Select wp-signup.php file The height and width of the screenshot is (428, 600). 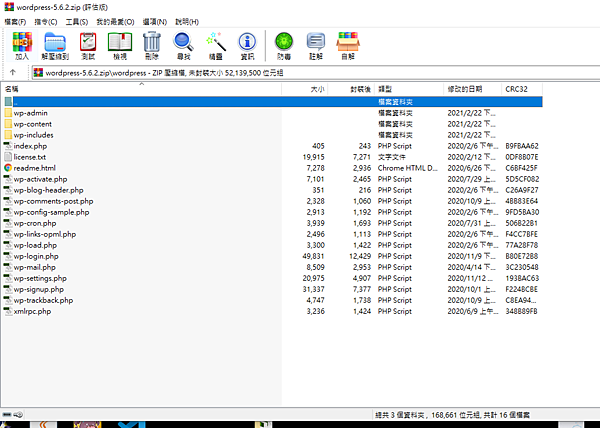pos(39,289)
